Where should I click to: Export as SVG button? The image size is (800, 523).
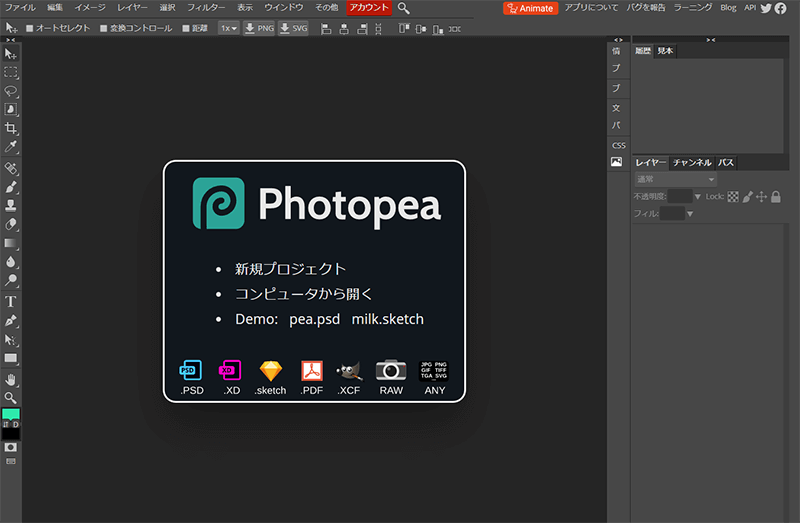tap(293, 29)
